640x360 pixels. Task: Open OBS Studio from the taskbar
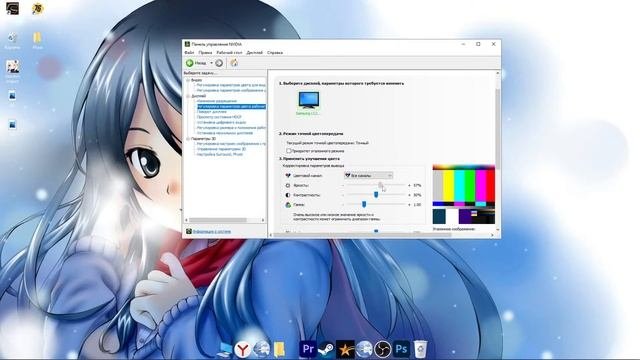click(x=382, y=349)
